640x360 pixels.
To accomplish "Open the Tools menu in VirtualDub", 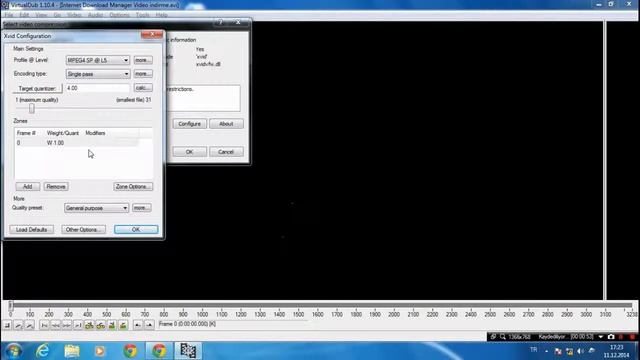I will [x=142, y=15].
